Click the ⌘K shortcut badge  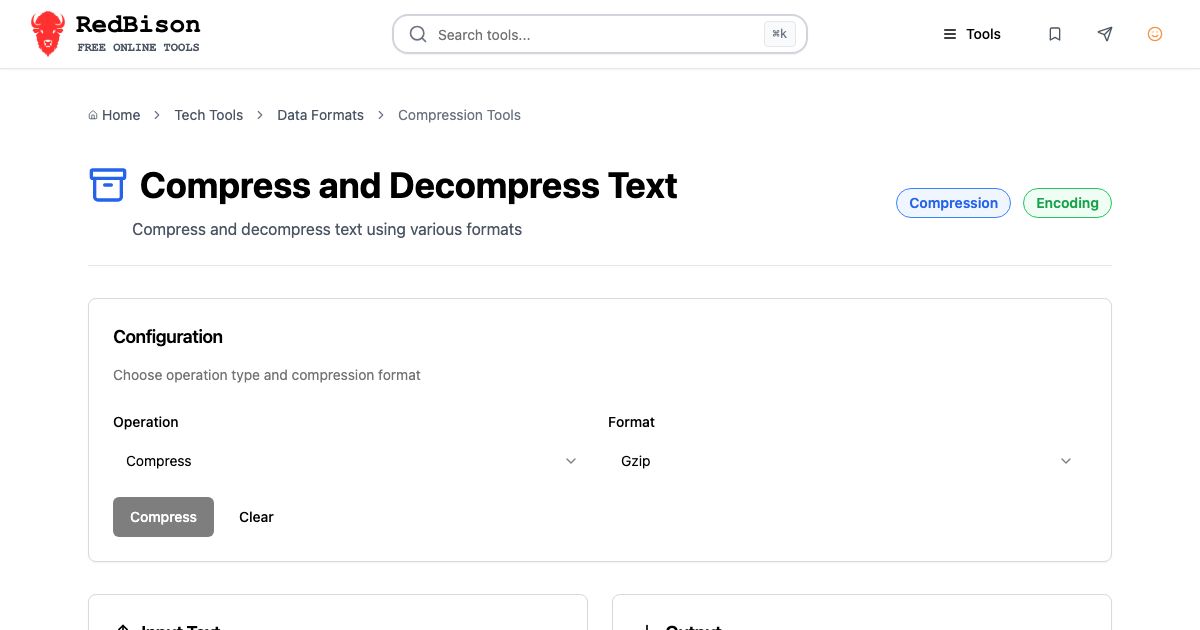[780, 34]
